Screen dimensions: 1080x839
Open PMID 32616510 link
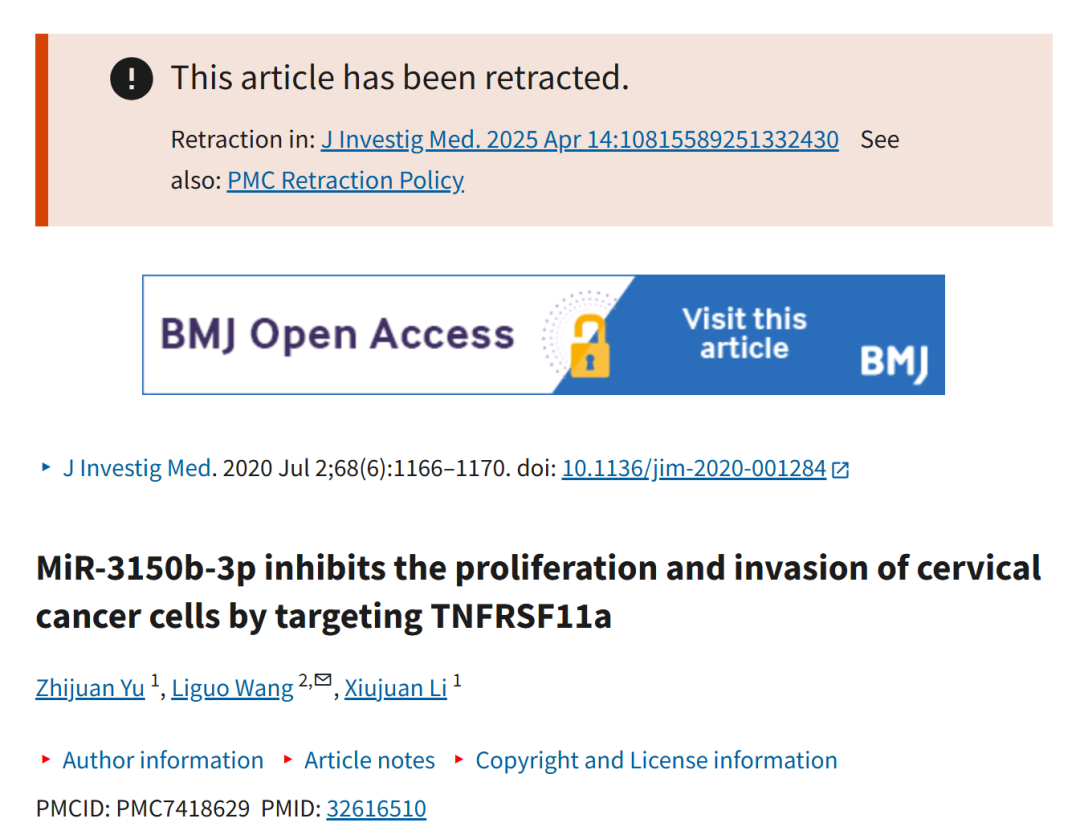coord(376,808)
